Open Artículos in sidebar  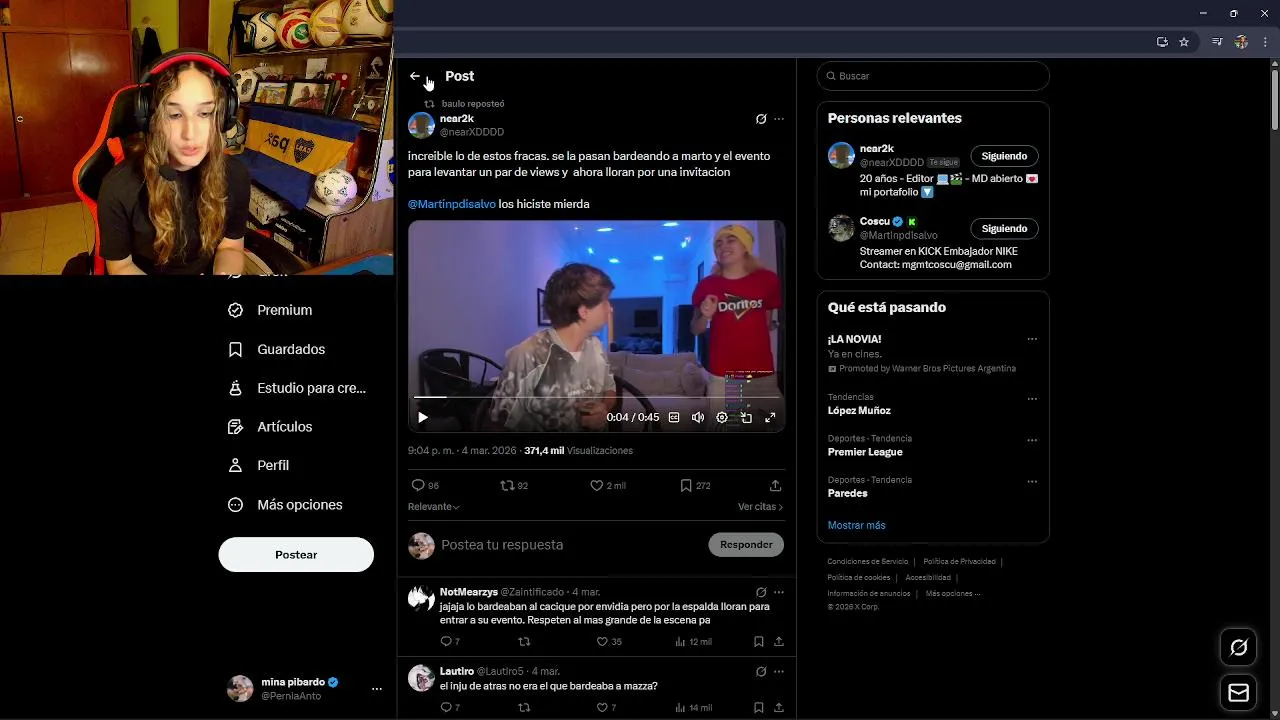tap(270, 427)
